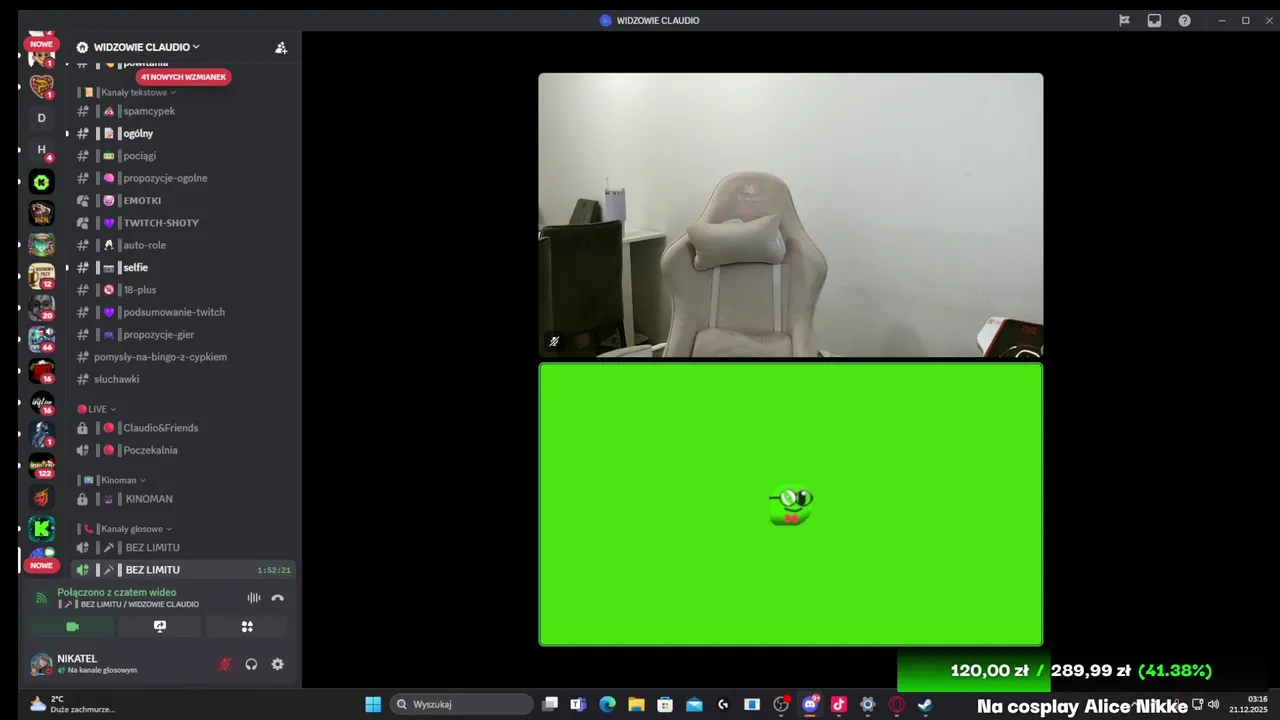Image resolution: width=1280 pixels, height=720 pixels.
Task: Open the Activities launcher button
Action: [x=247, y=627]
